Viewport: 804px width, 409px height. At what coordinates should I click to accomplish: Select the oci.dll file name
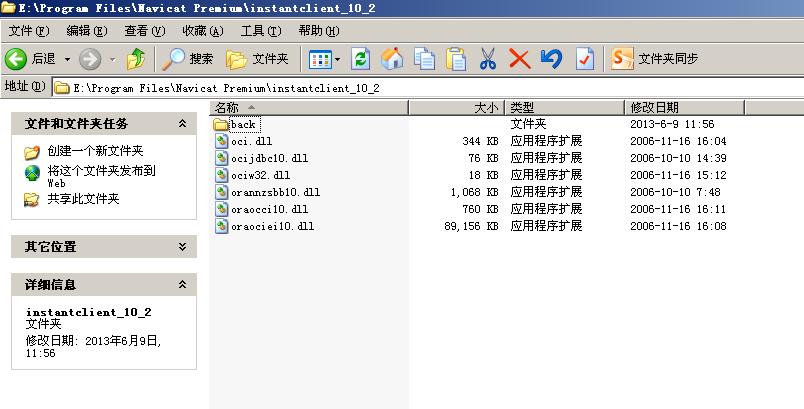252,141
